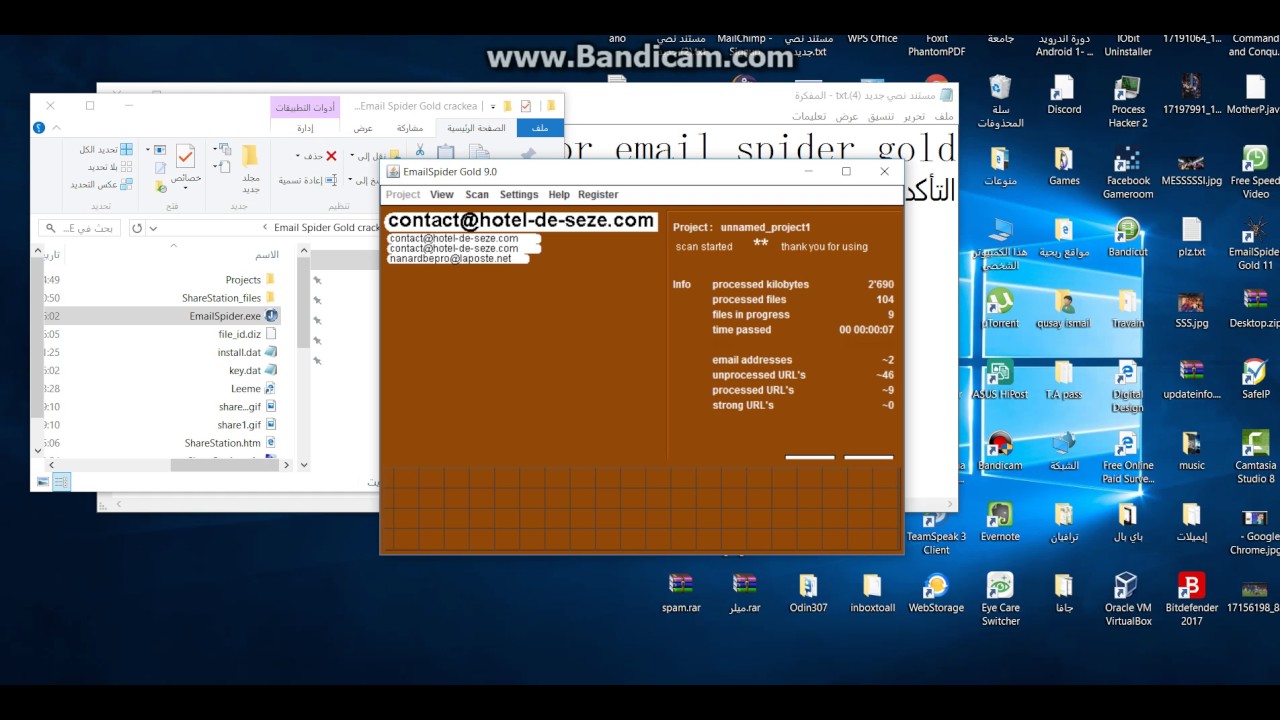Screen dimensions: 1280x720
Task: Open the Help menu in EmailSpider
Action: [559, 195]
